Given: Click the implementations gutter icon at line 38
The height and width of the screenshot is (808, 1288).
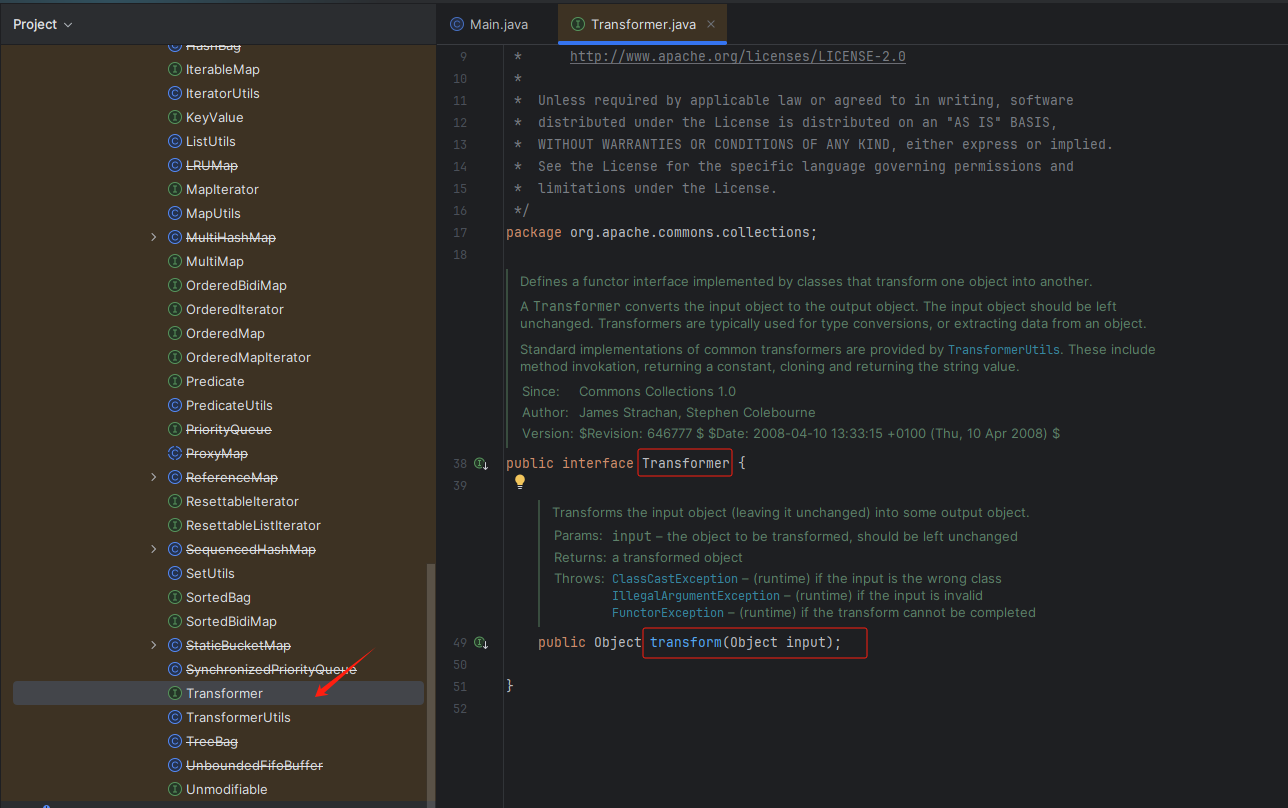Looking at the screenshot, I should click(480, 463).
